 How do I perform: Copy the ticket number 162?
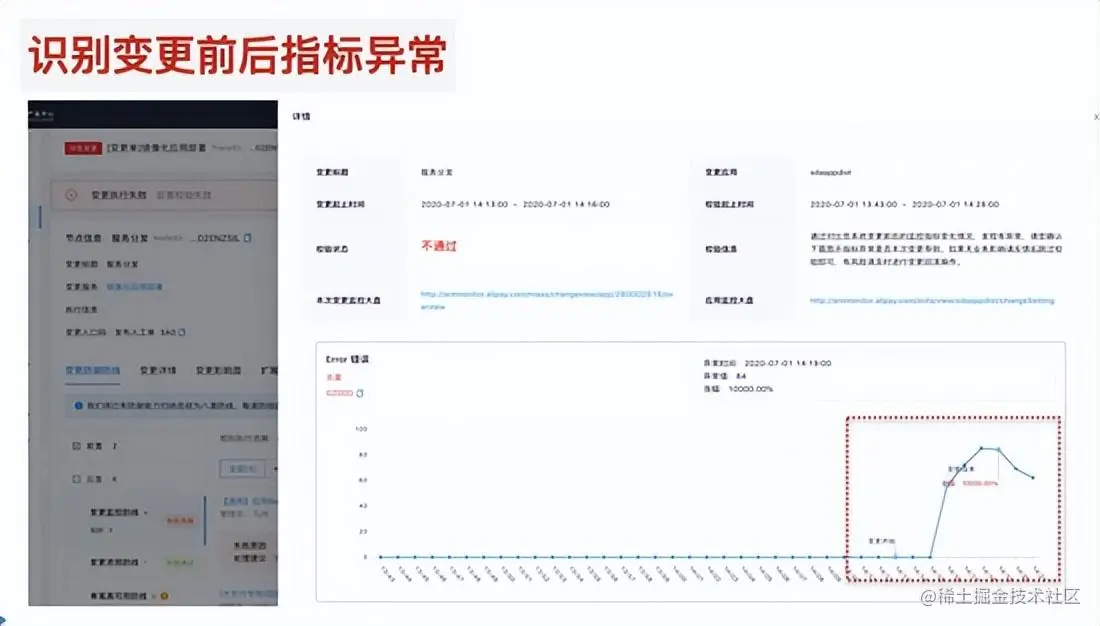click(182, 332)
